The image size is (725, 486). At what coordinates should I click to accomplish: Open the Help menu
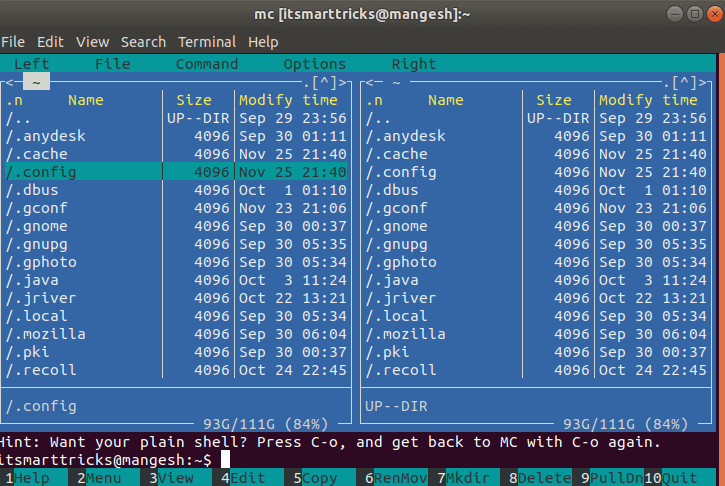263,42
